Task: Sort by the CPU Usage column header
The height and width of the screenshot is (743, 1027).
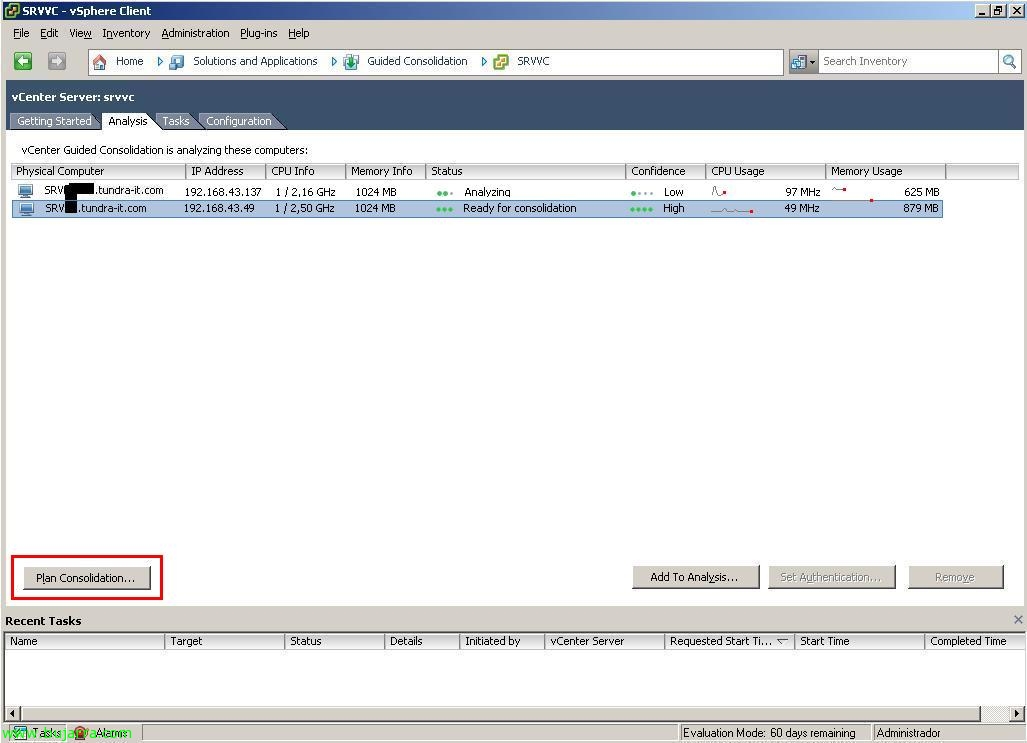Action: (x=765, y=171)
